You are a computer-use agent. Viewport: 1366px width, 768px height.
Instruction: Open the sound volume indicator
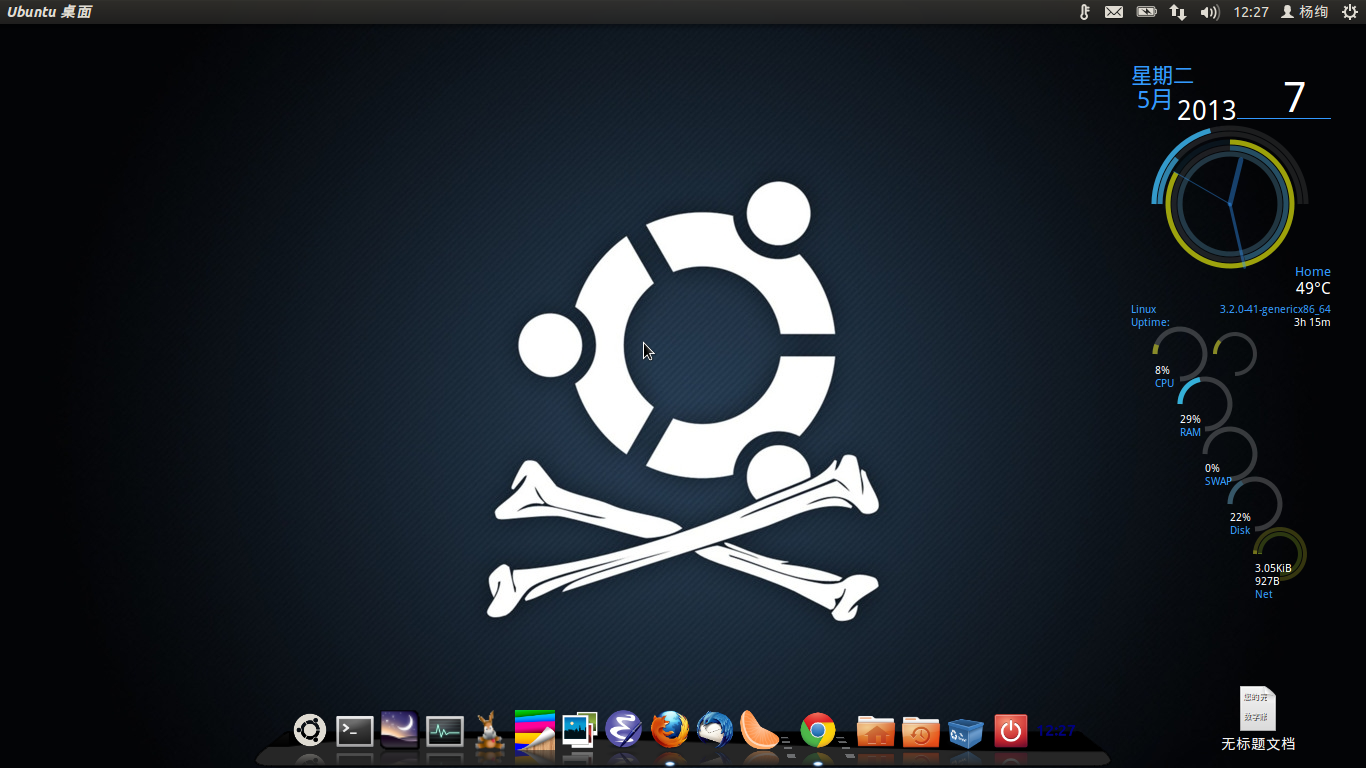click(x=1210, y=12)
